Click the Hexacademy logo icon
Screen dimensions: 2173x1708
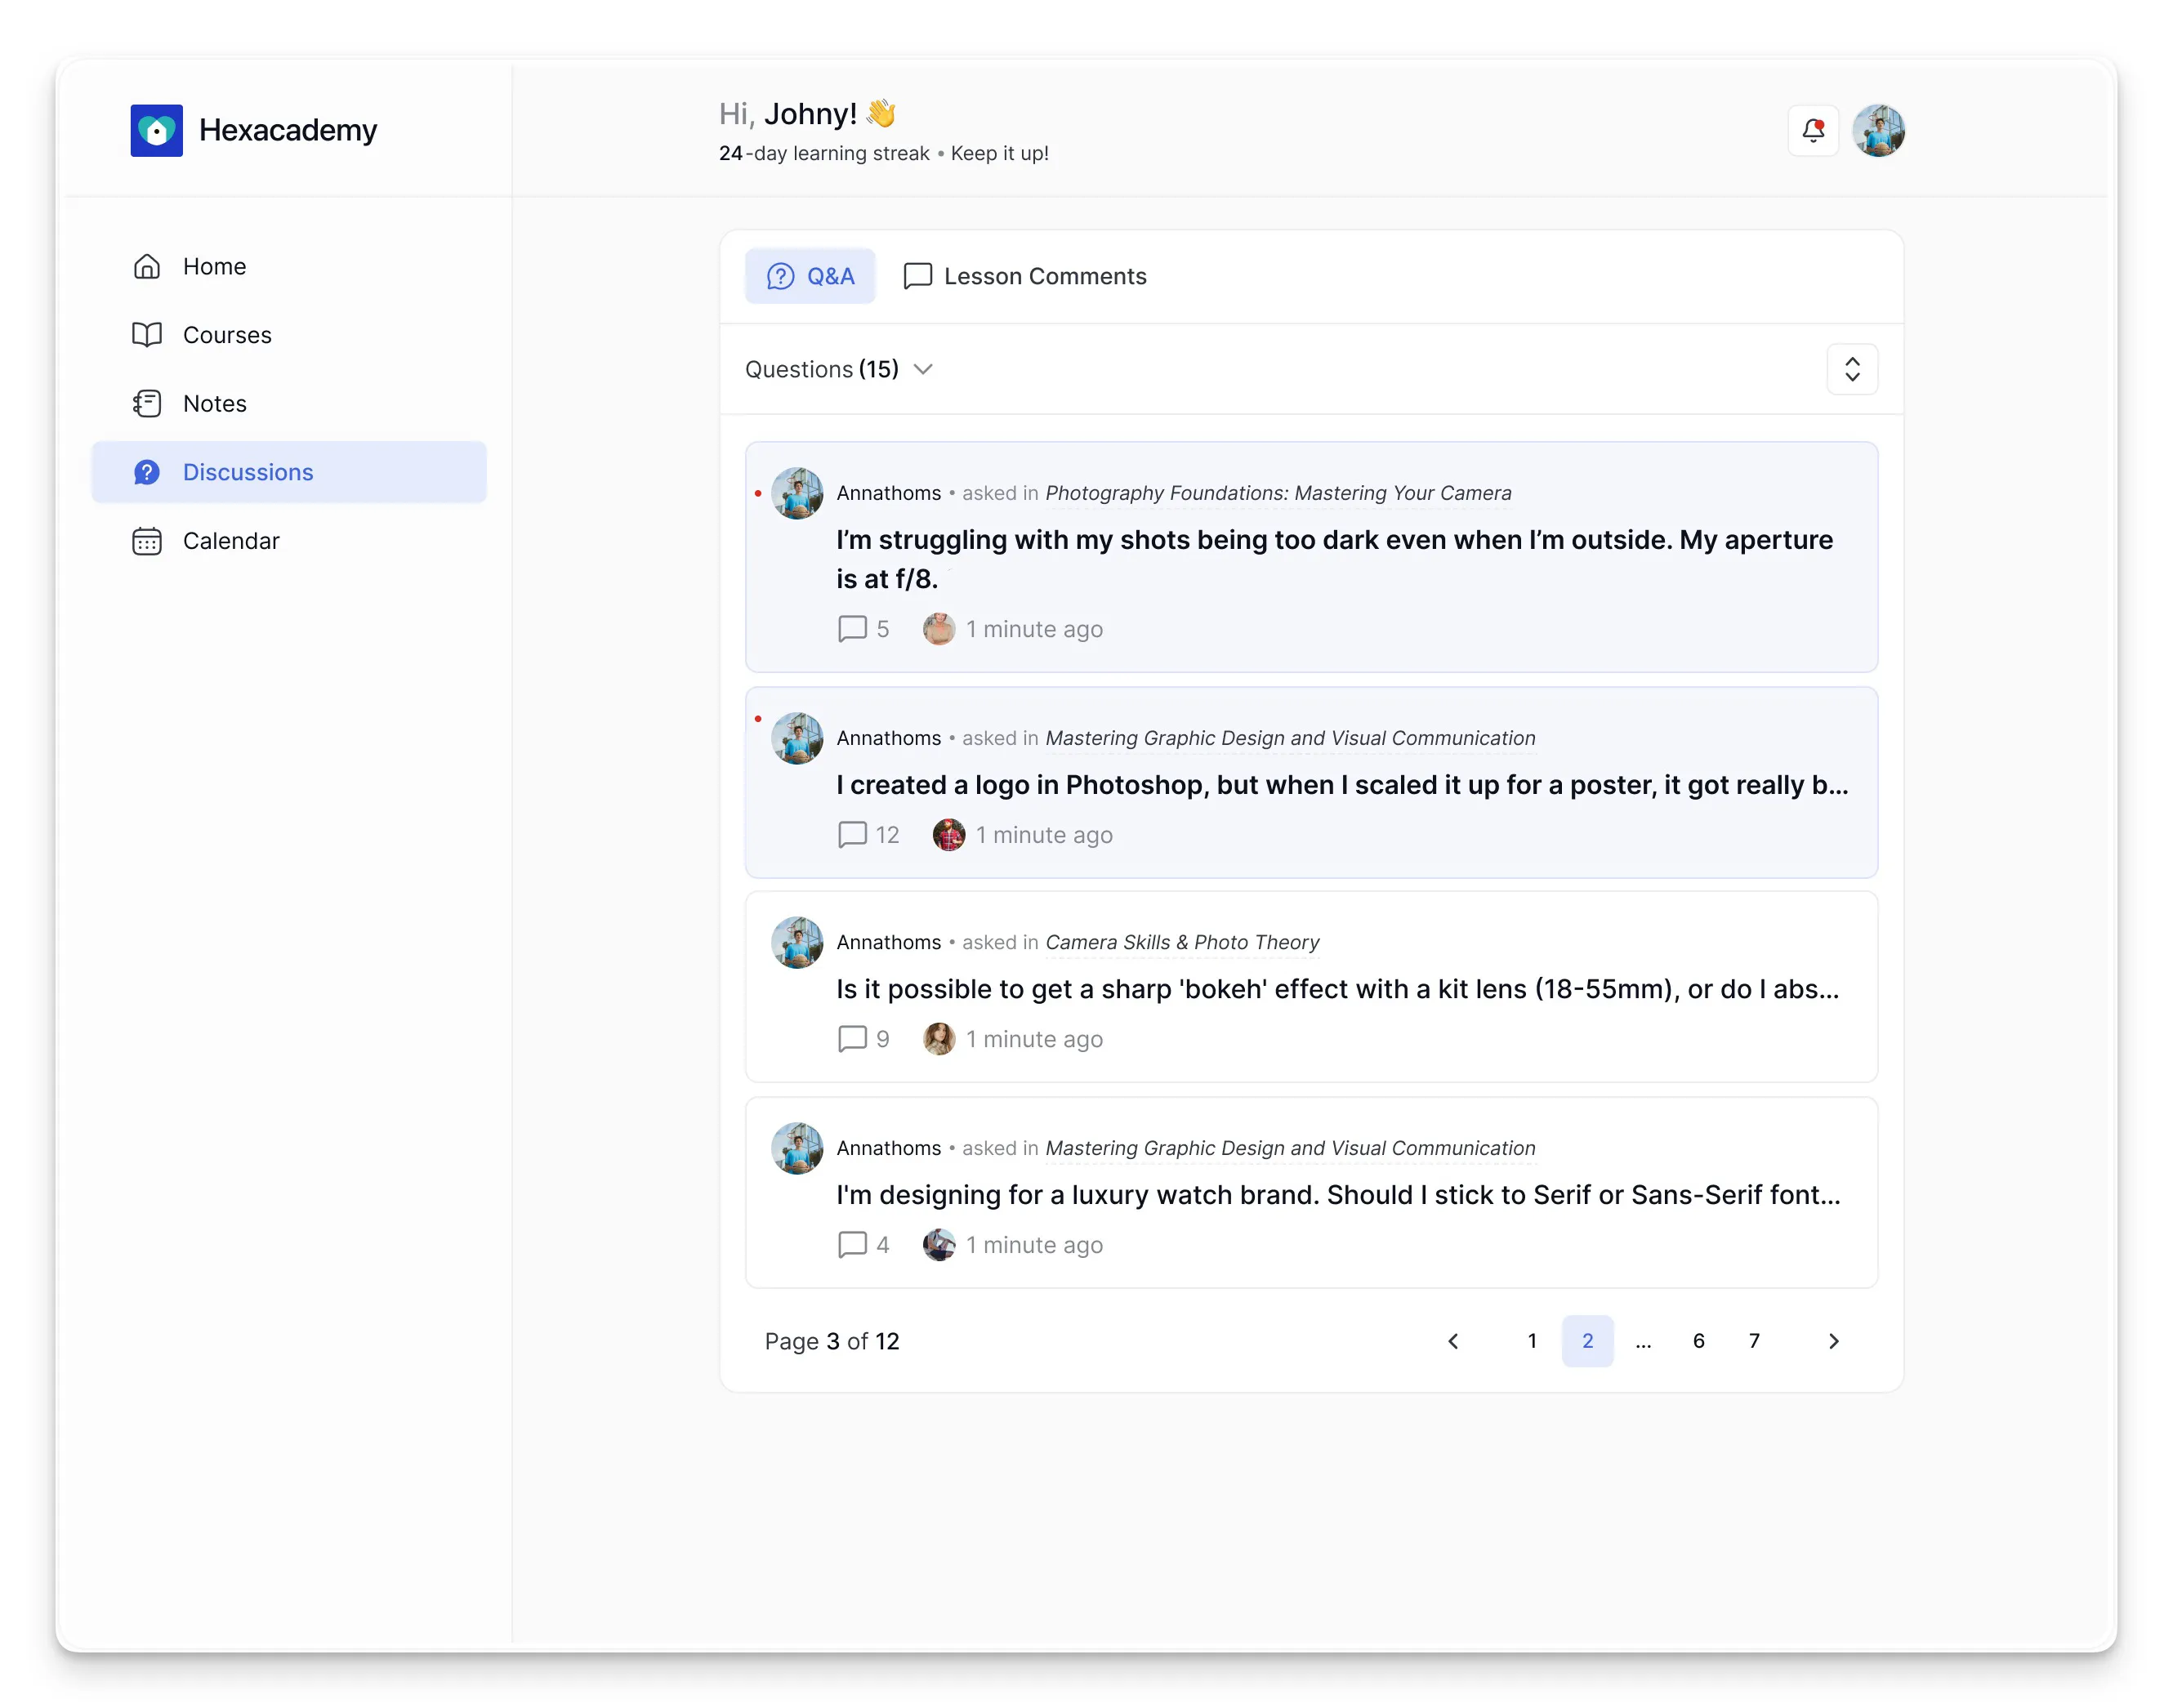pos(156,131)
